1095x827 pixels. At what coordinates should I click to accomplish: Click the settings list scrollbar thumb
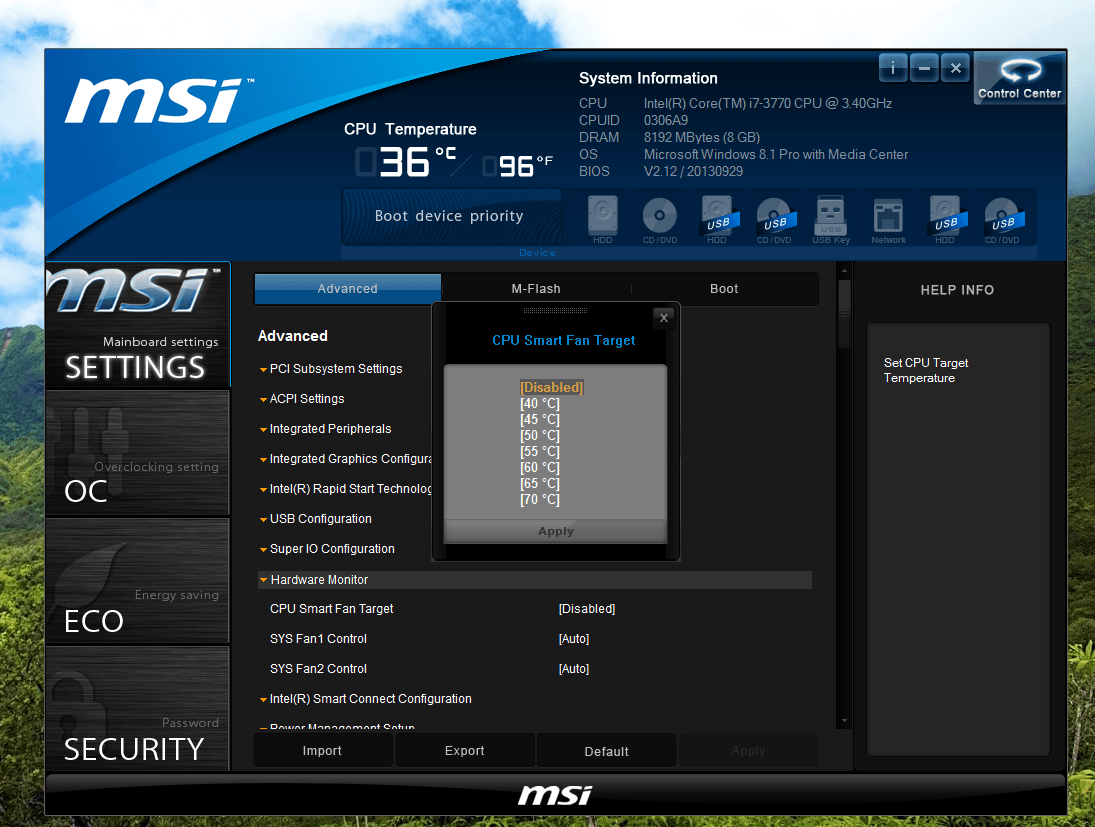[x=844, y=313]
